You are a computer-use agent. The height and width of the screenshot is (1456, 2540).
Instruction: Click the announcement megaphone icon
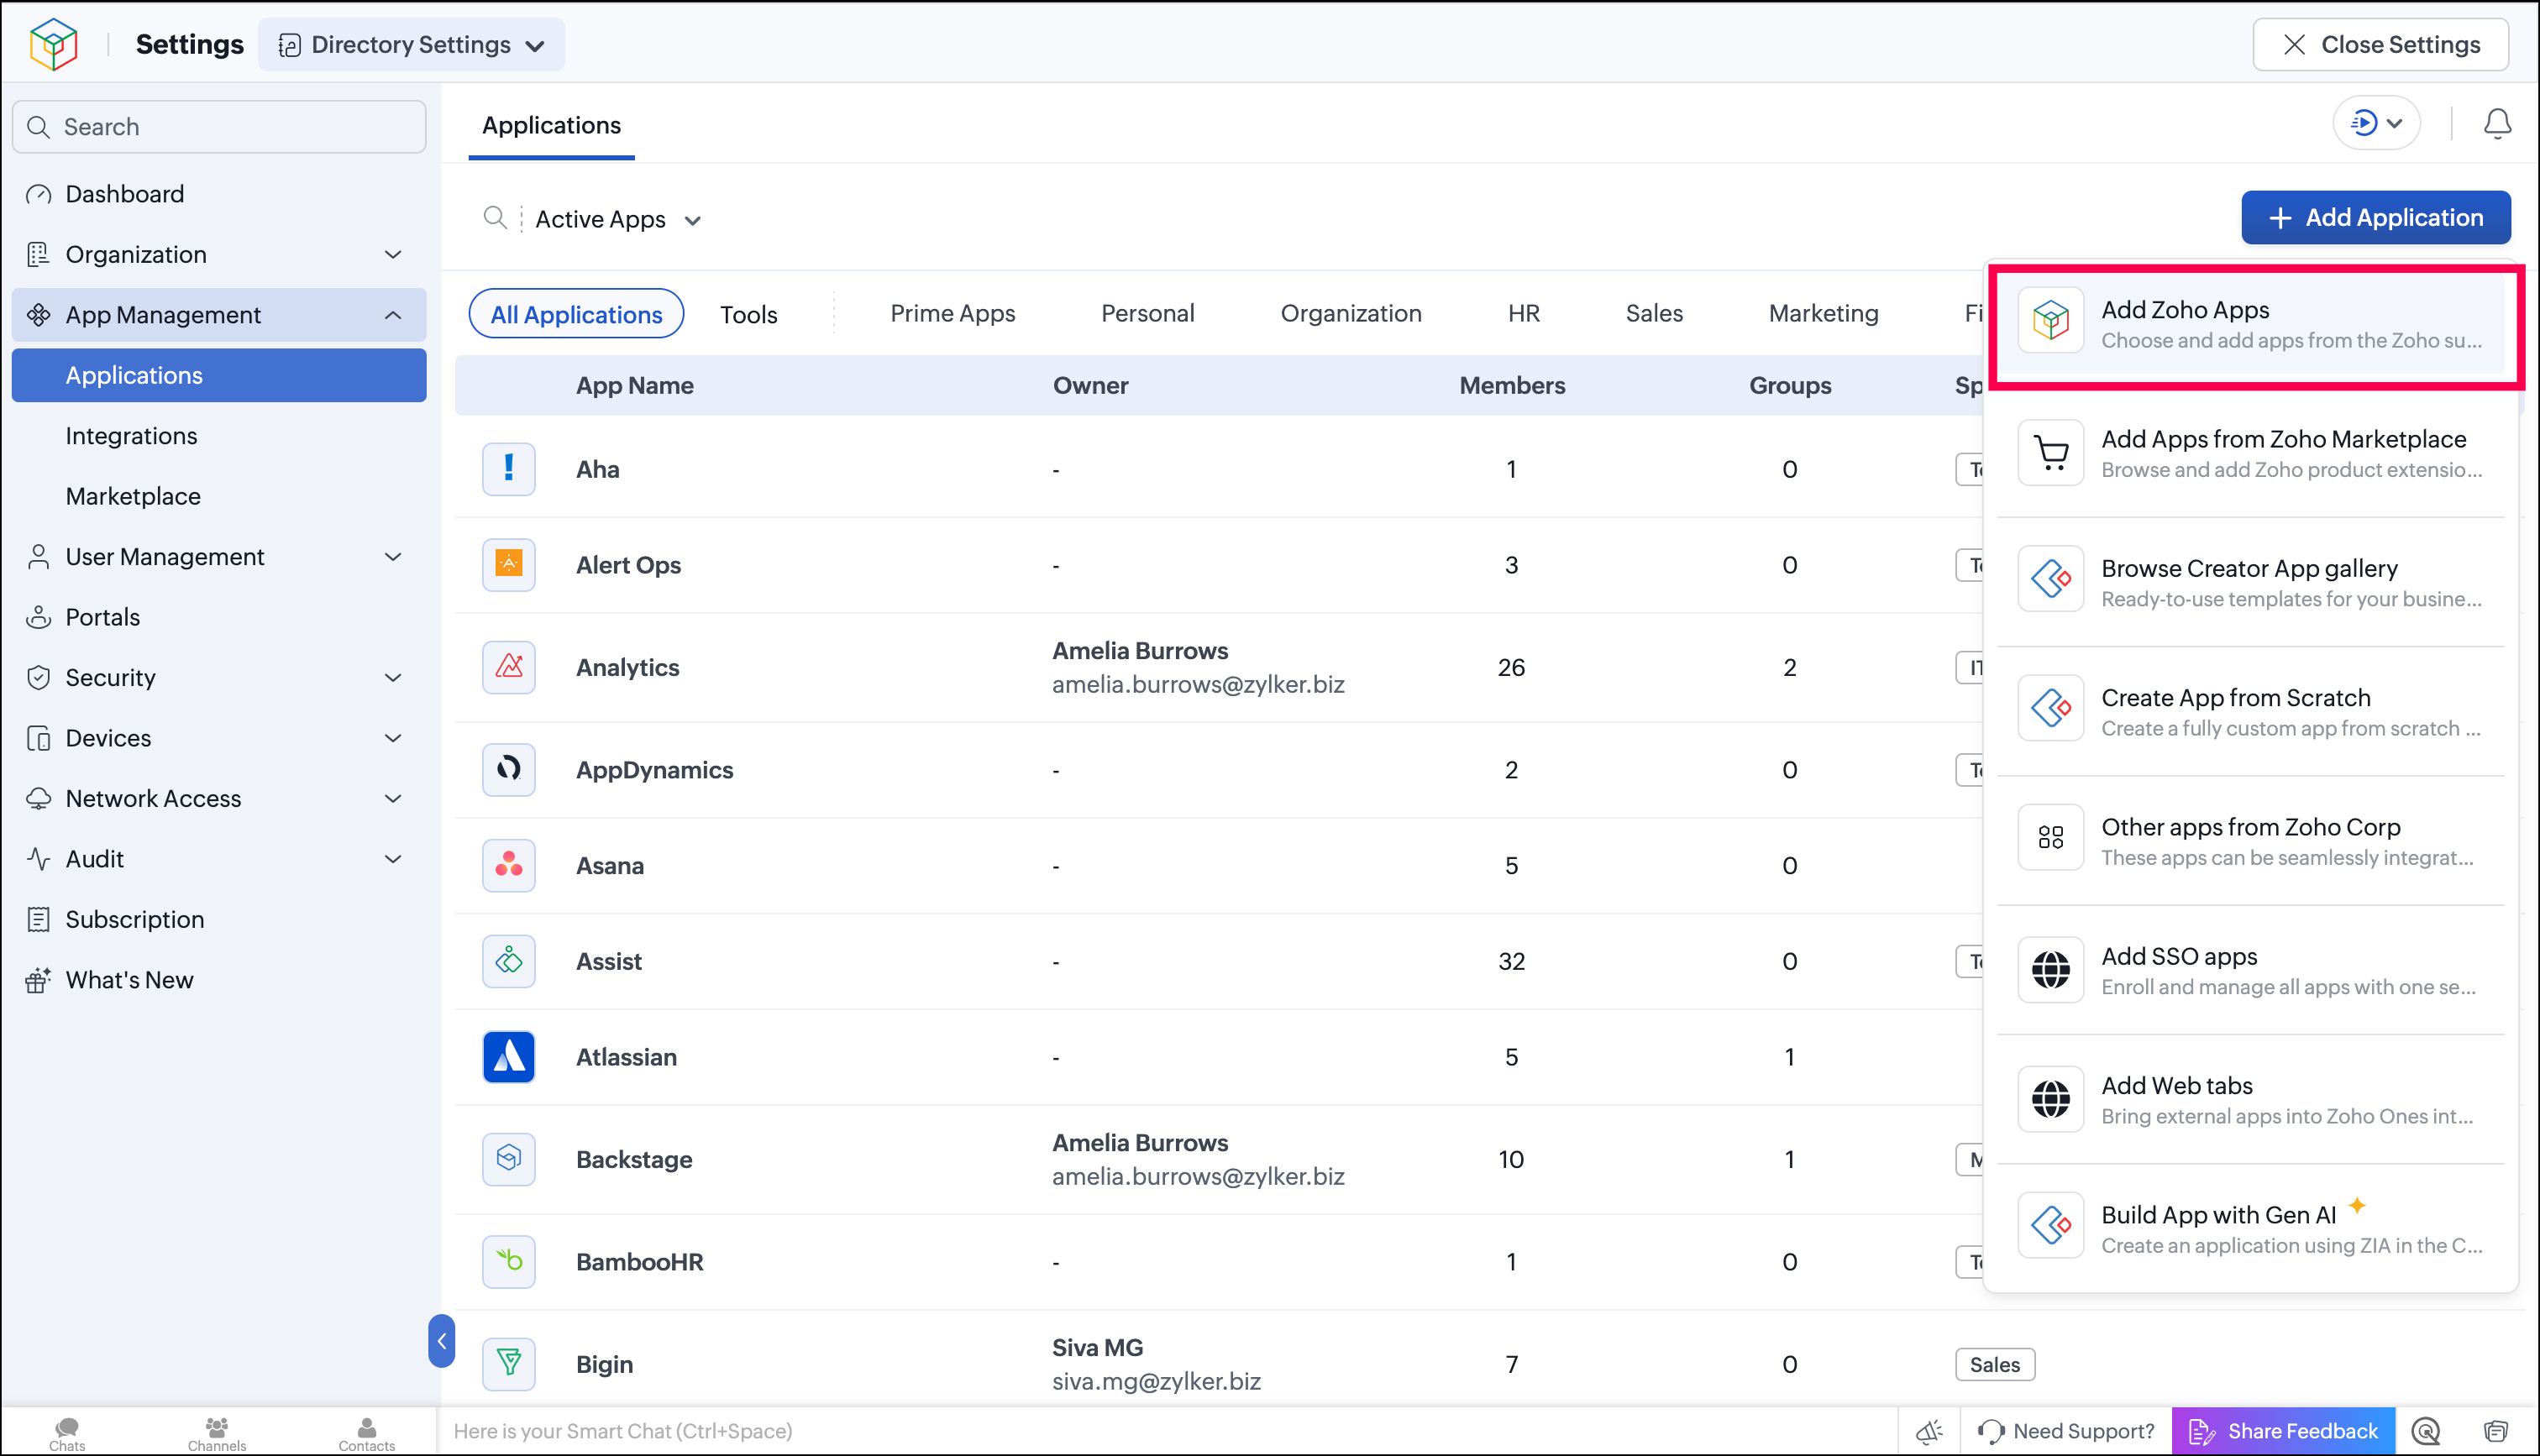(1929, 1432)
